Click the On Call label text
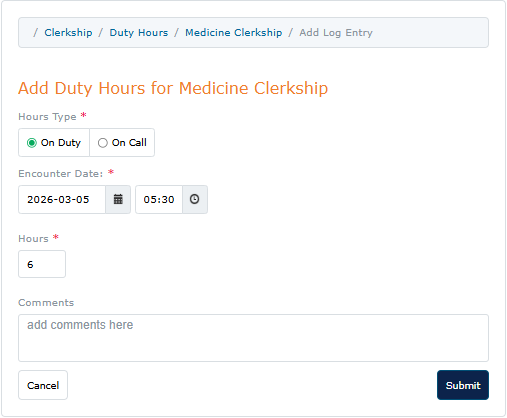 point(129,143)
